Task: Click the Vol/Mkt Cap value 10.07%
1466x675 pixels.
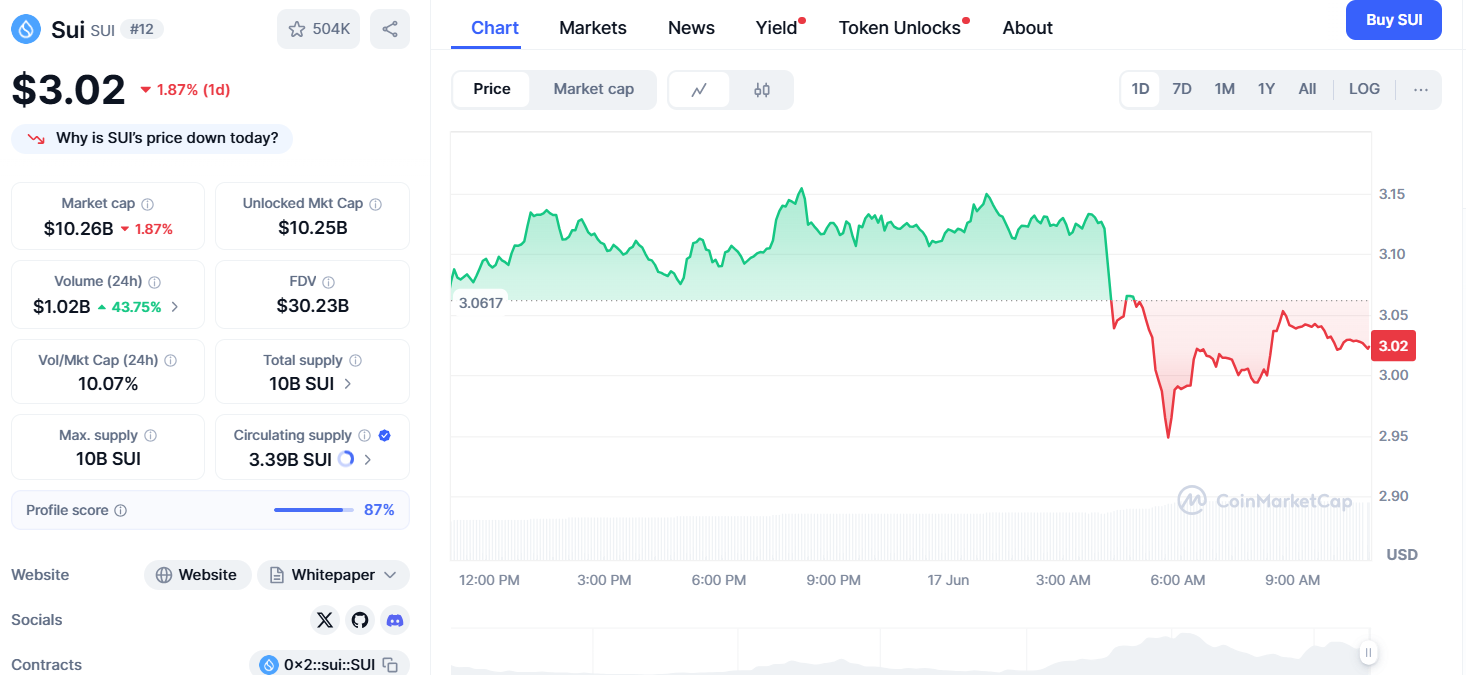Action: point(108,384)
